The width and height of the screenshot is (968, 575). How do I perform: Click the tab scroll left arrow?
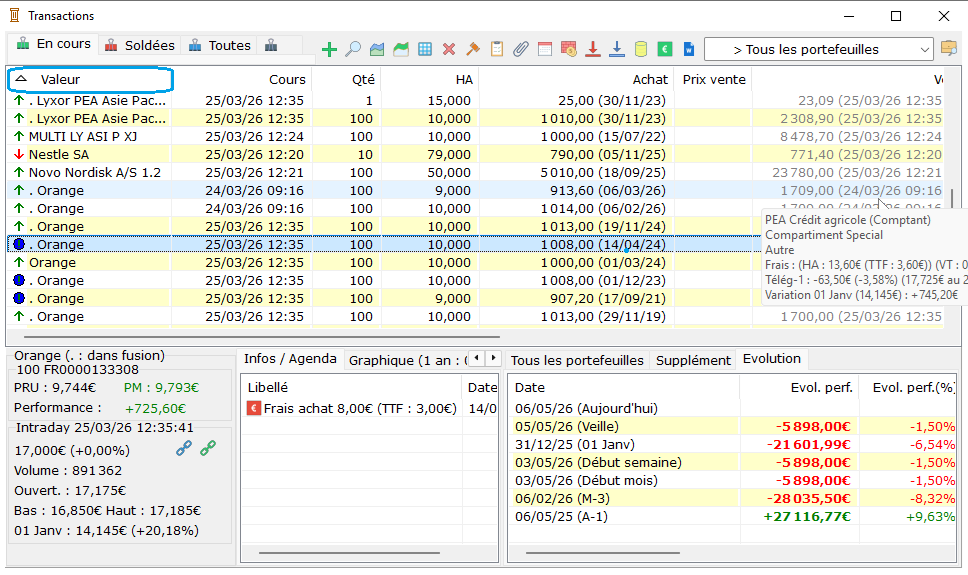click(x=477, y=358)
